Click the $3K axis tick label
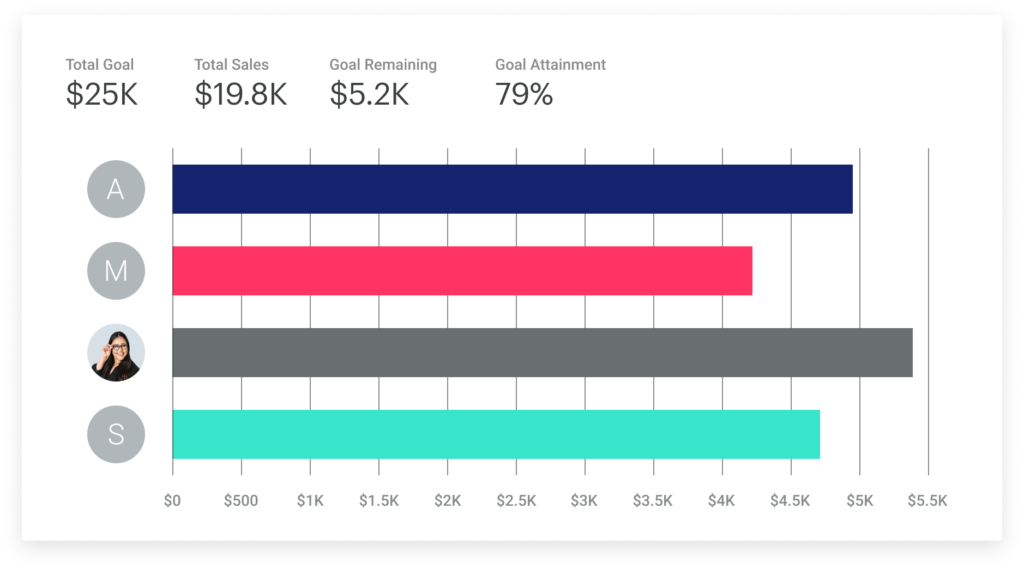This screenshot has height=569, width=1024. pos(584,500)
